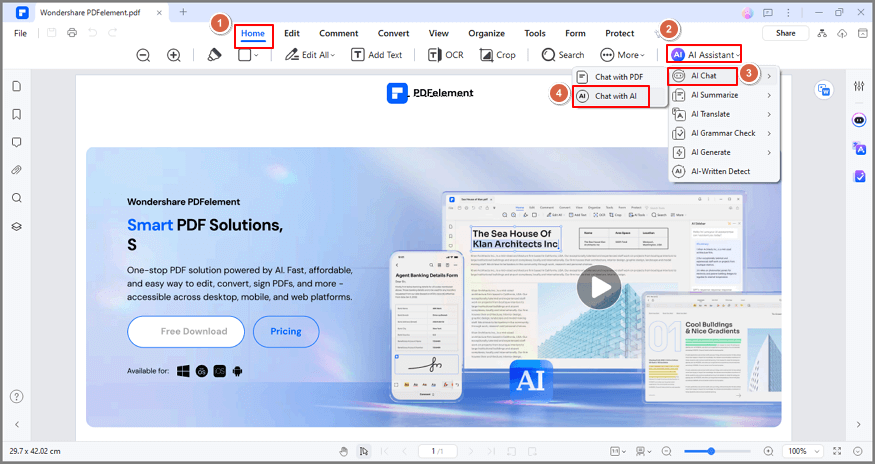Click the undo arrow
The image size is (875, 464).
(93, 33)
